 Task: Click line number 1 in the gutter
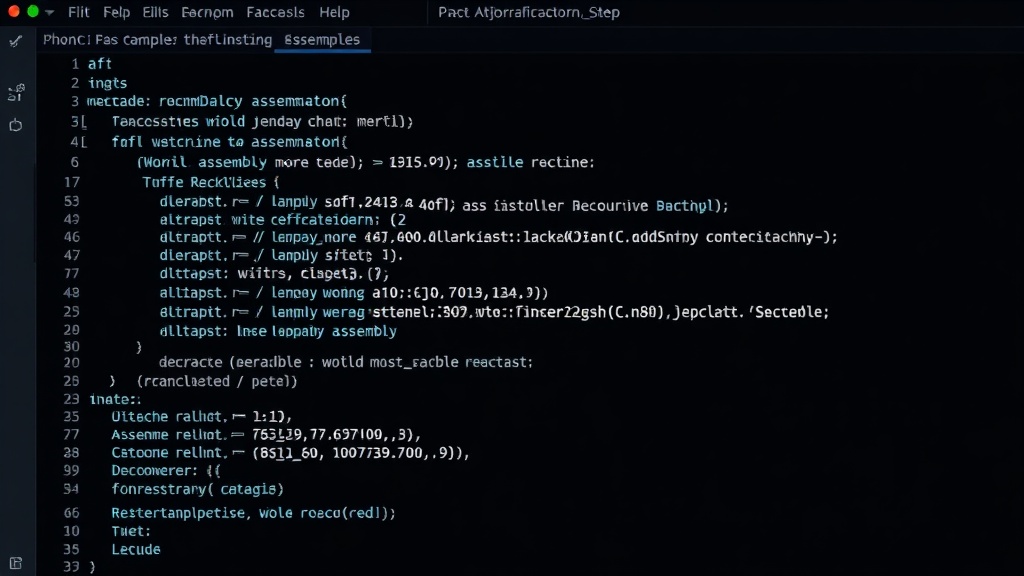pos(75,64)
